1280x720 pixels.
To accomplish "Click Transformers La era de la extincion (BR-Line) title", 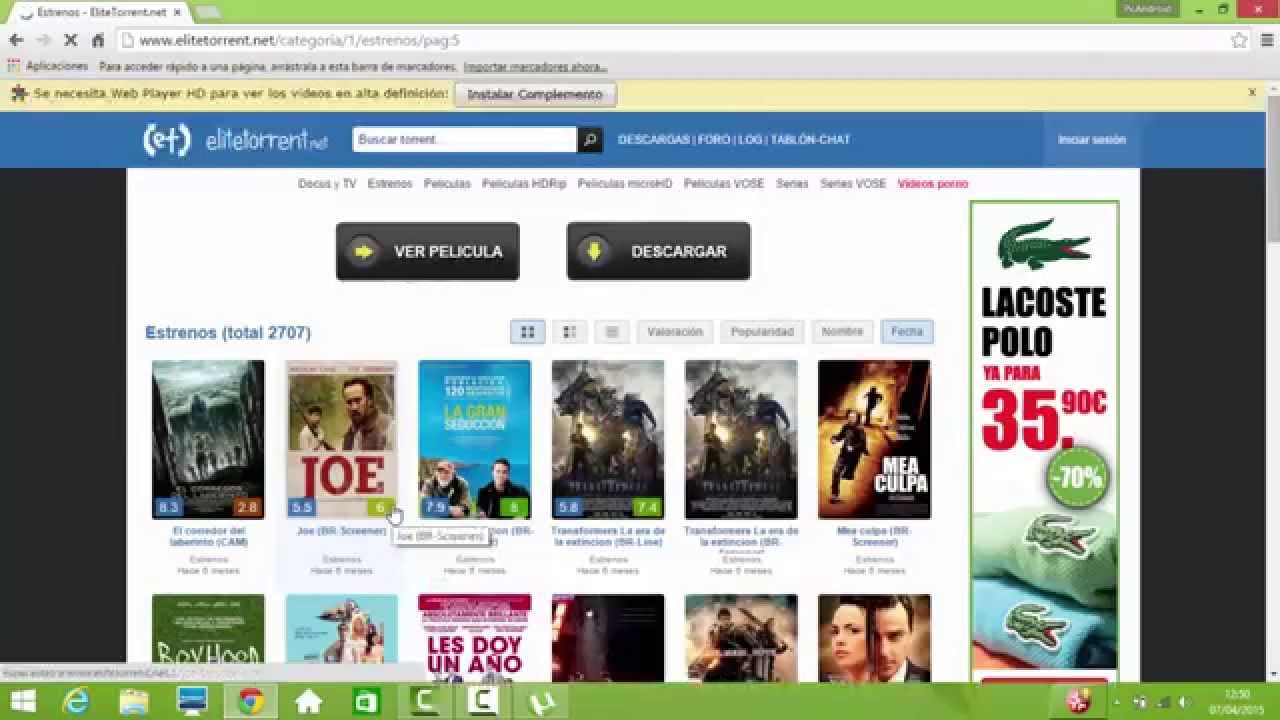I will click(x=608, y=536).
